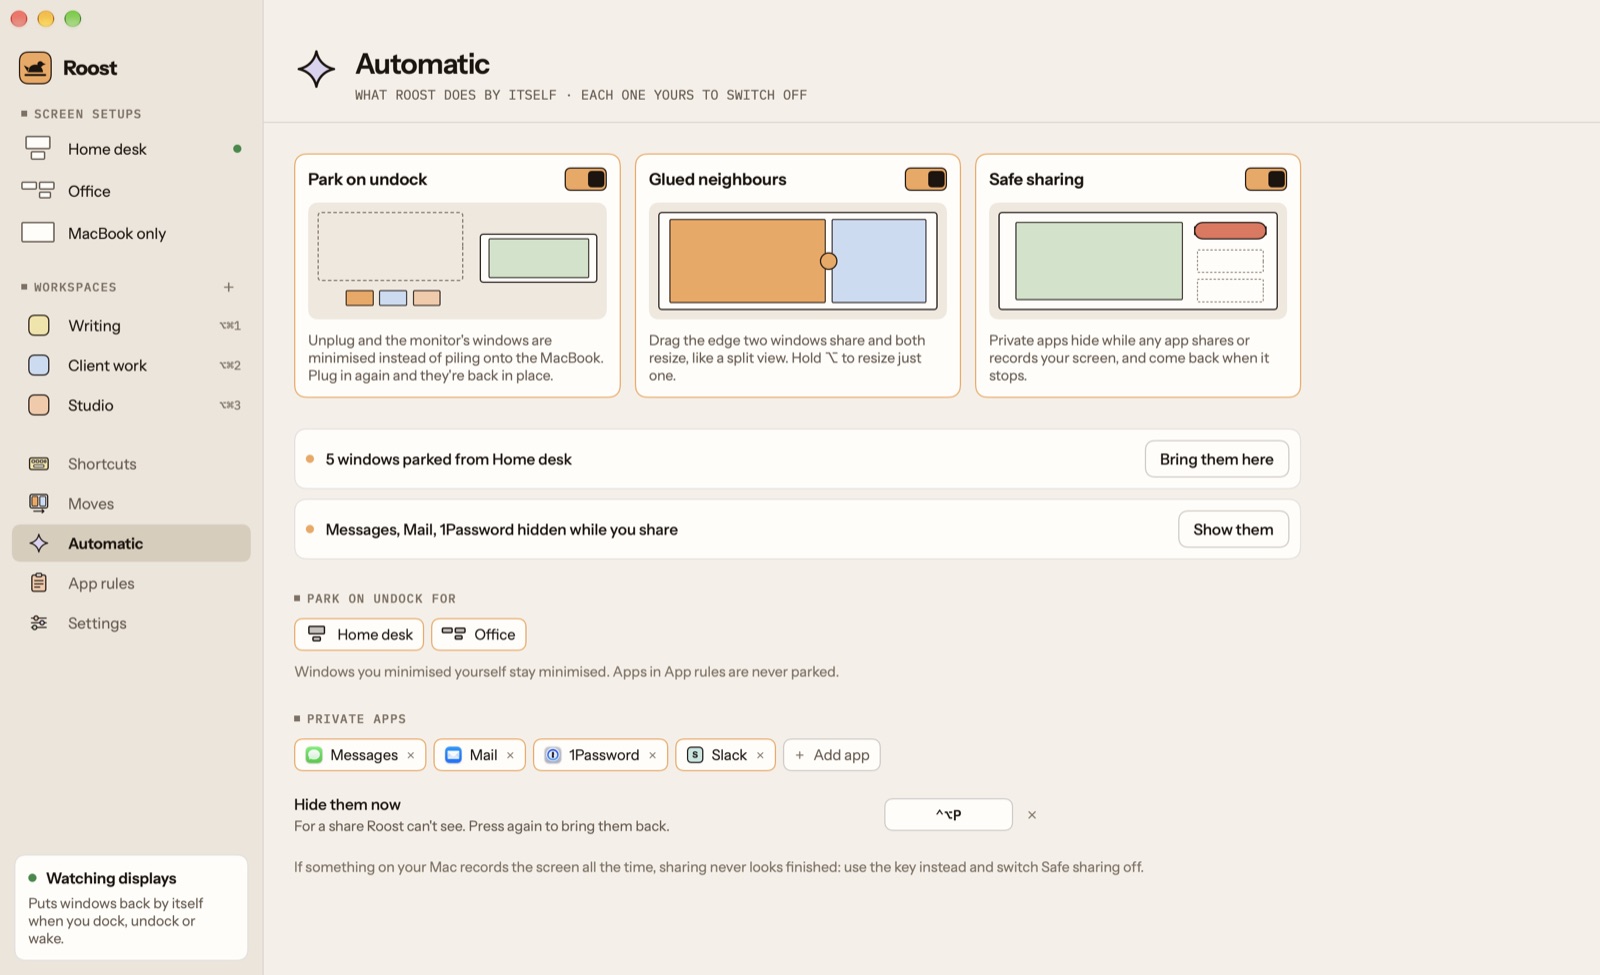Click the Writing workspace yellow swatch
This screenshot has width=1600, height=975.
click(x=39, y=325)
